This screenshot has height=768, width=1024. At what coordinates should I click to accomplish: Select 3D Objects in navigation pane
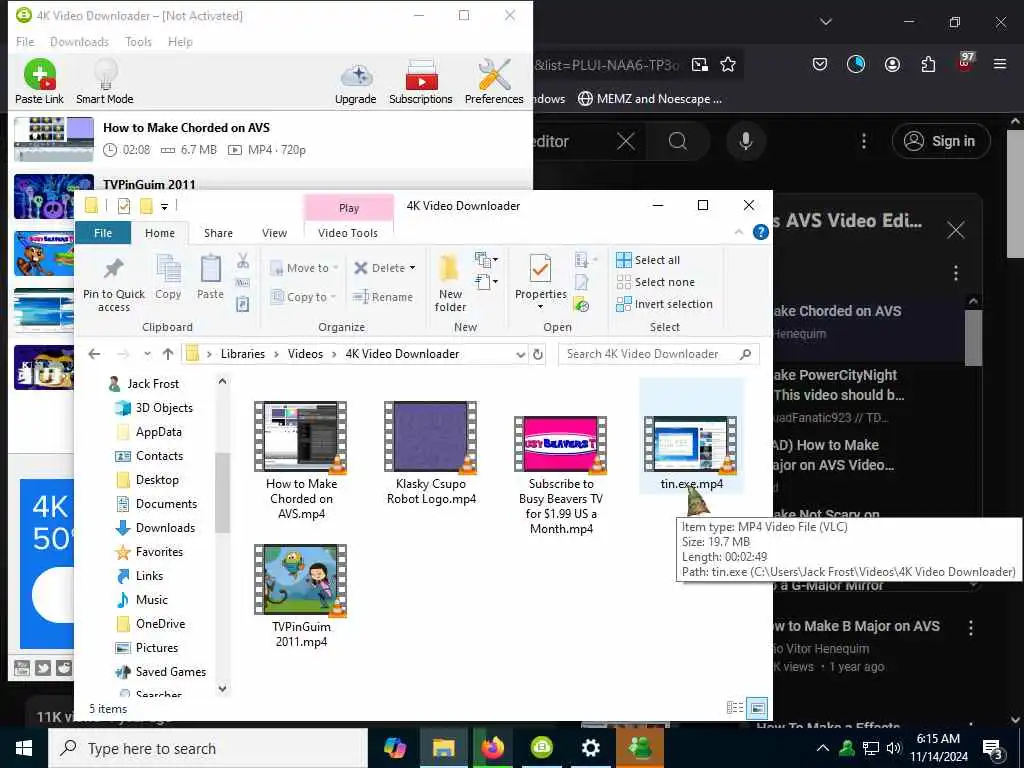click(x=164, y=408)
